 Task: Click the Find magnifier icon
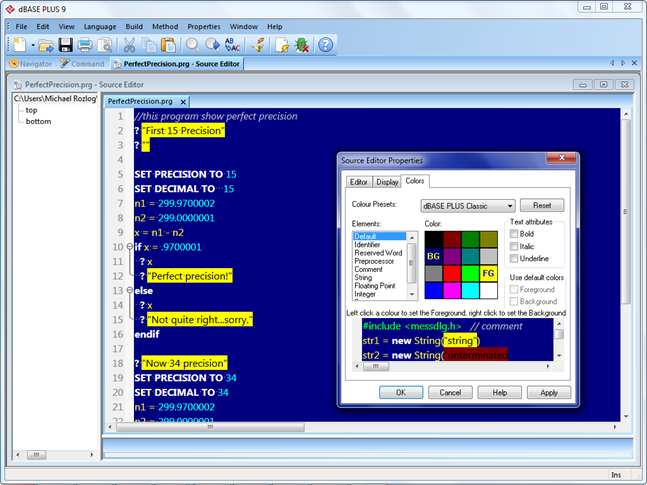coord(192,45)
